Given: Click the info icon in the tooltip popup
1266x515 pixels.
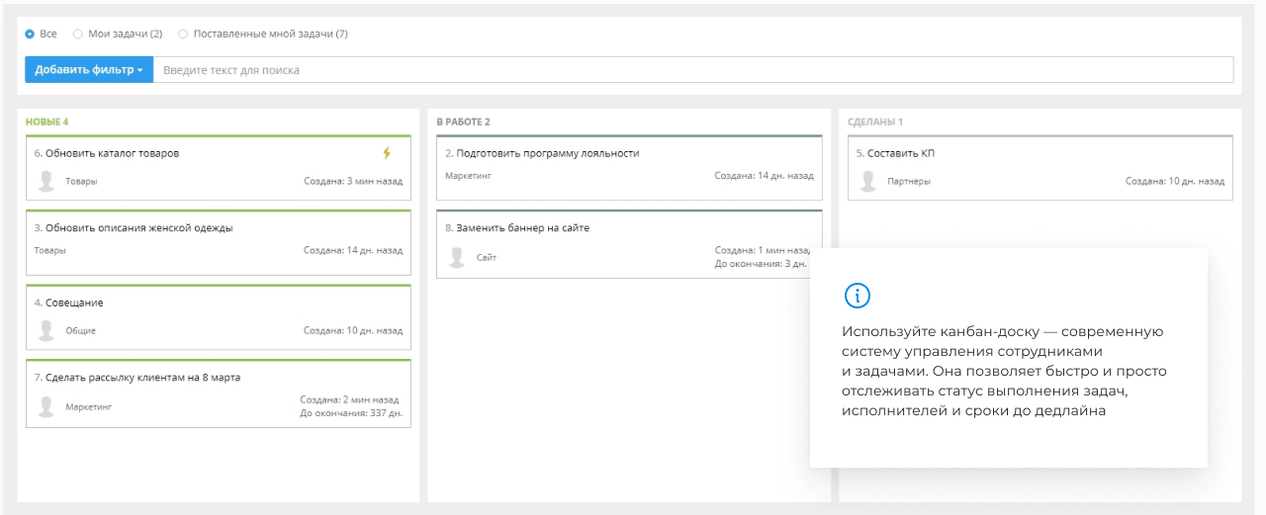Looking at the screenshot, I should 857,295.
